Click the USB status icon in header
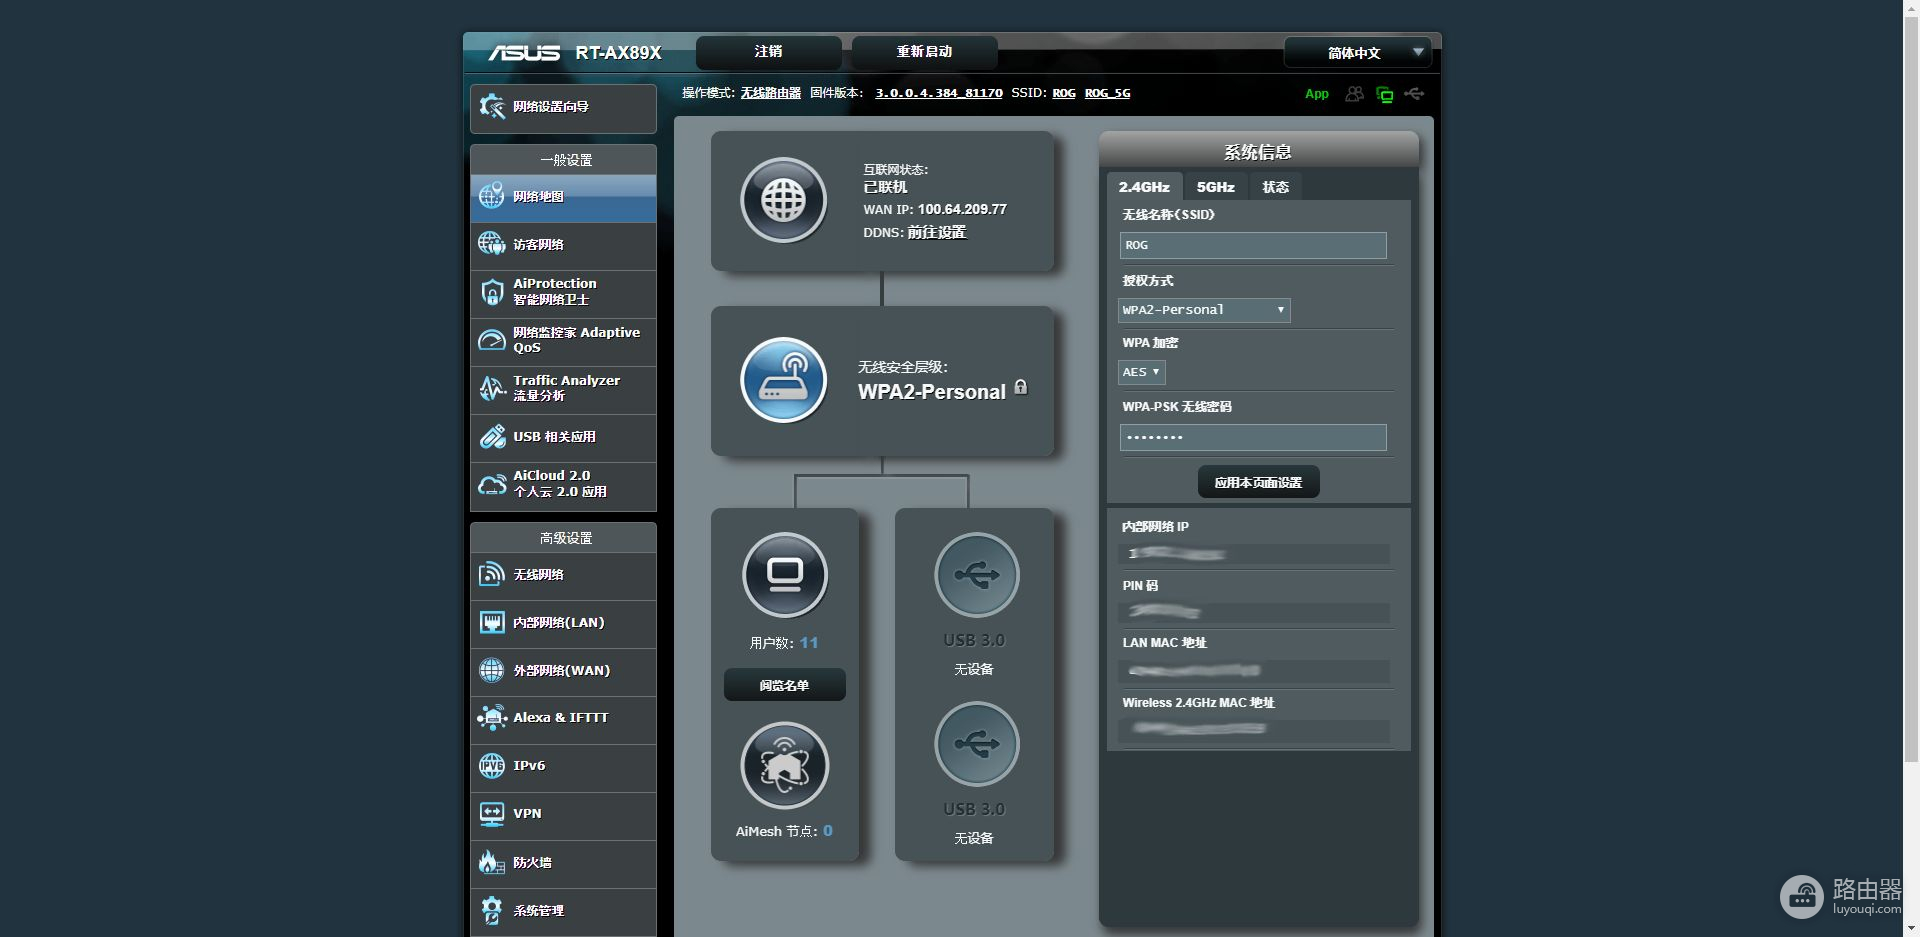 (x=1414, y=94)
